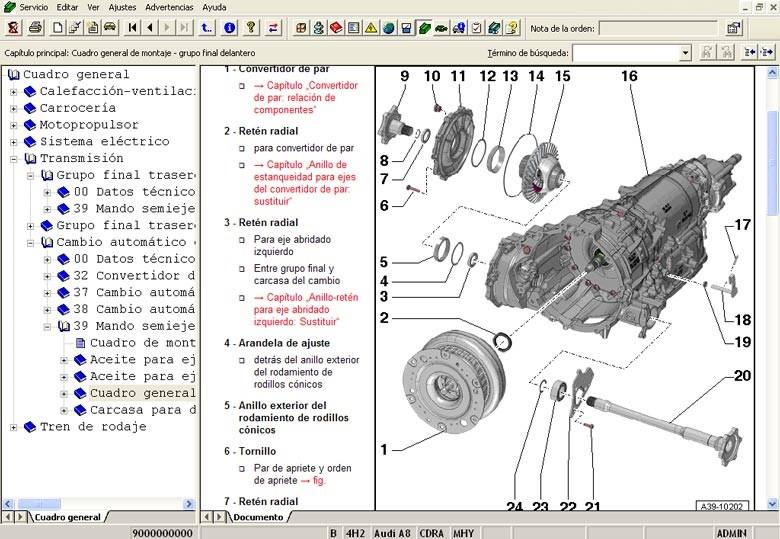Expand the Motopropulsor tree node
The image size is (780, 539).
click(14, 125)
